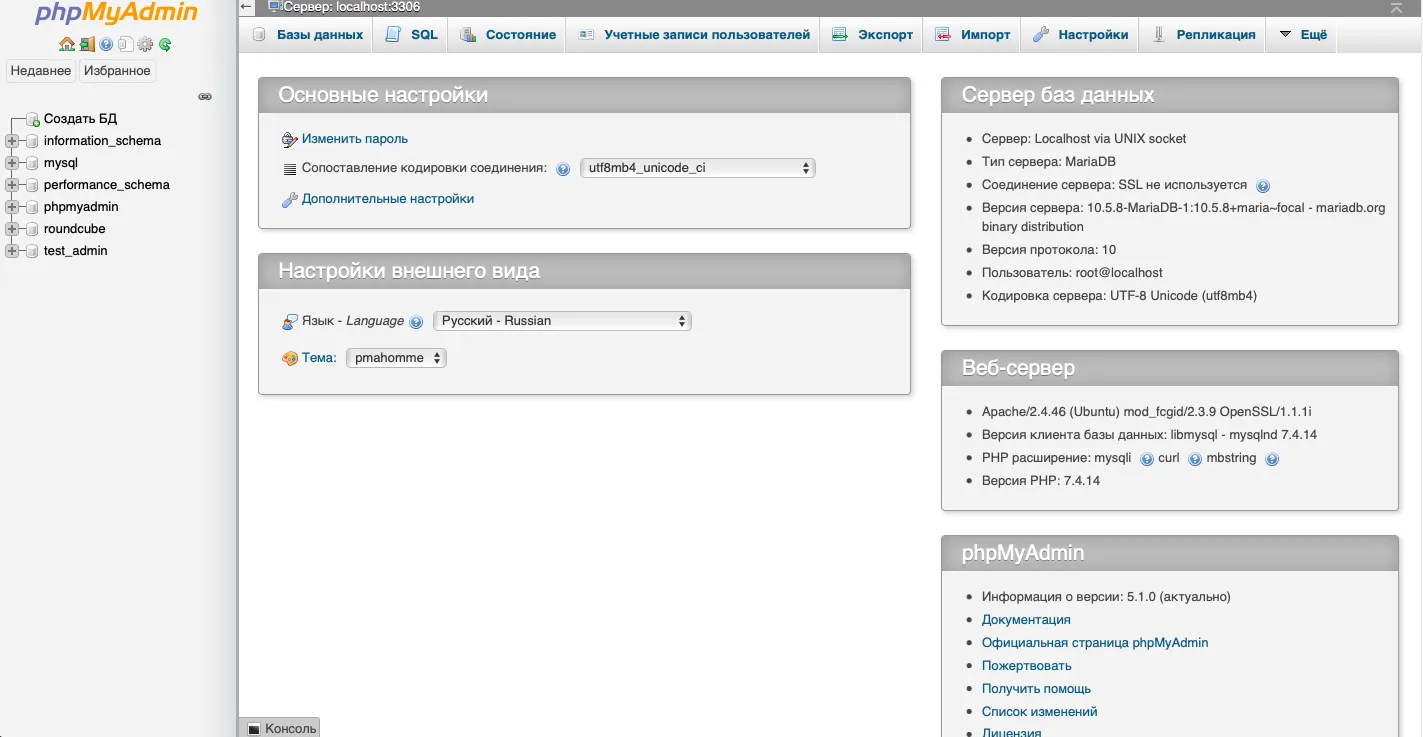This screenshot has height=737, width=1423.
Task: Expand performance_schema database tree
Action: (x=12, y=185)
